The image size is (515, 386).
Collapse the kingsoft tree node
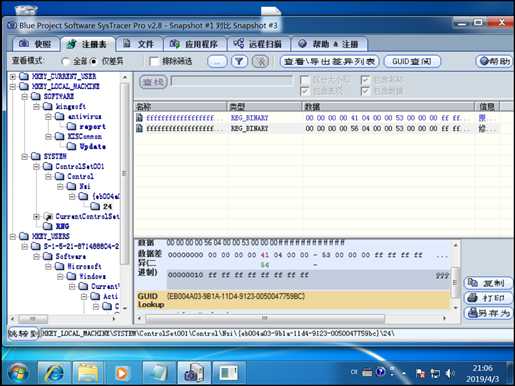click(37, 106)
